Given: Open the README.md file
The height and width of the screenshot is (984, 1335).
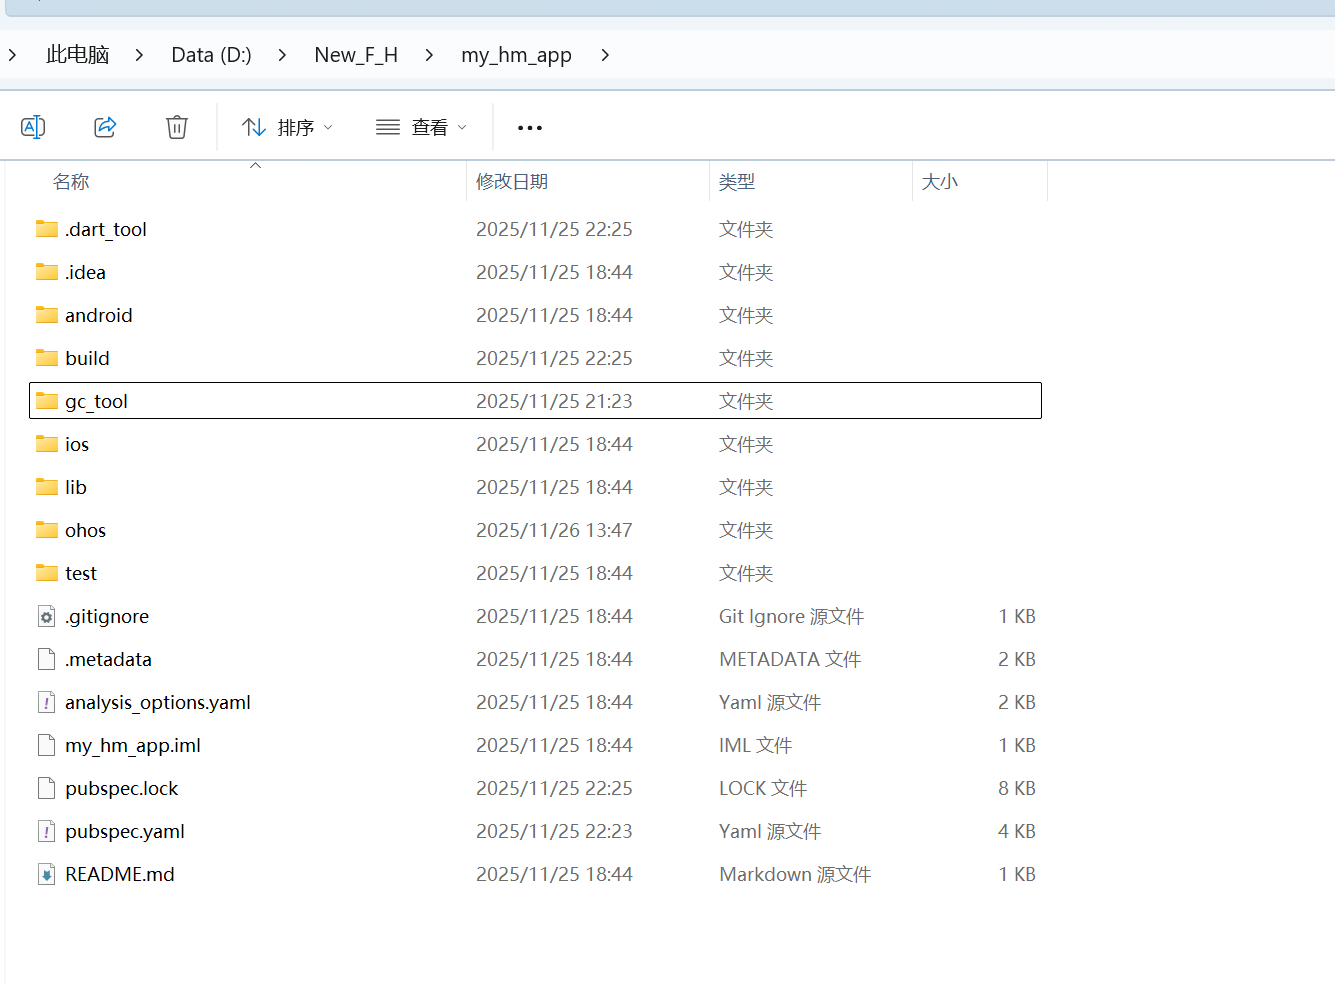Looking at the screenshot, I should pyautogui.click(x=119, y=873).
